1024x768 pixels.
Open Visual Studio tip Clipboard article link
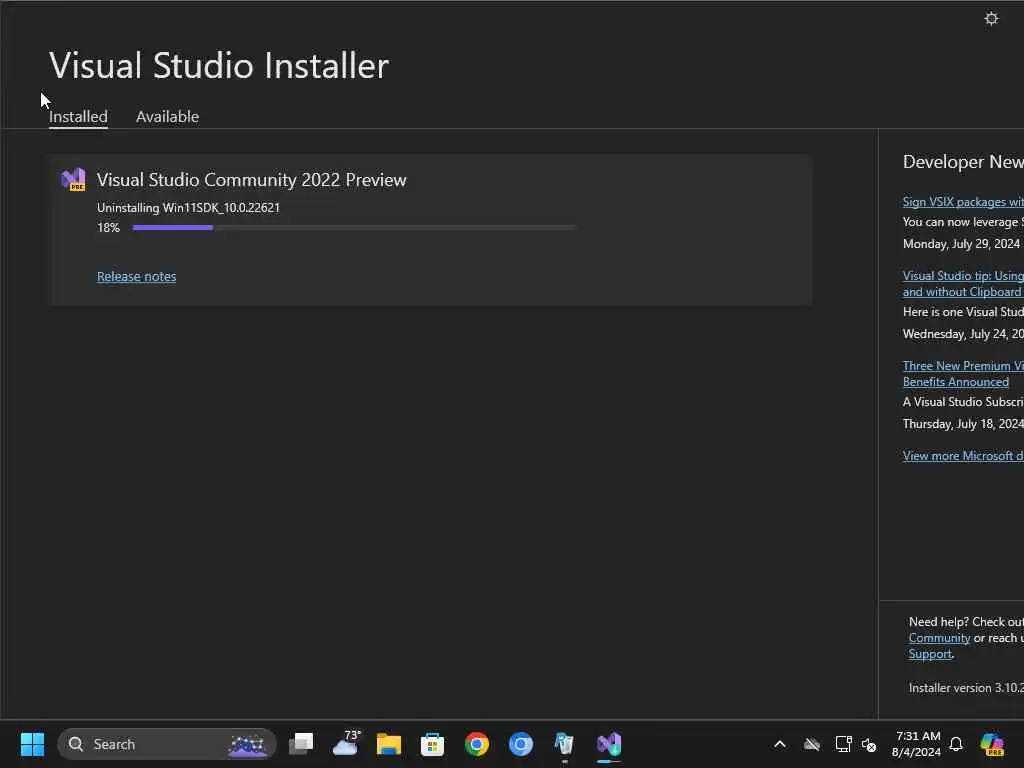click(963, 283)
